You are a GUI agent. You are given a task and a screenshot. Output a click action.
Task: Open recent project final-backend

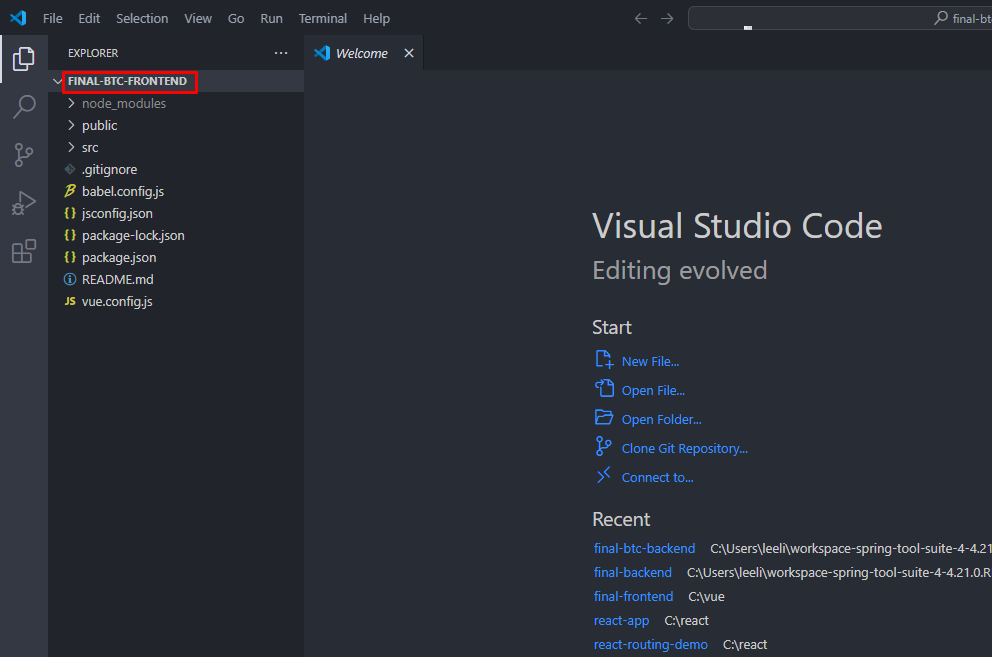coord(633,572)
